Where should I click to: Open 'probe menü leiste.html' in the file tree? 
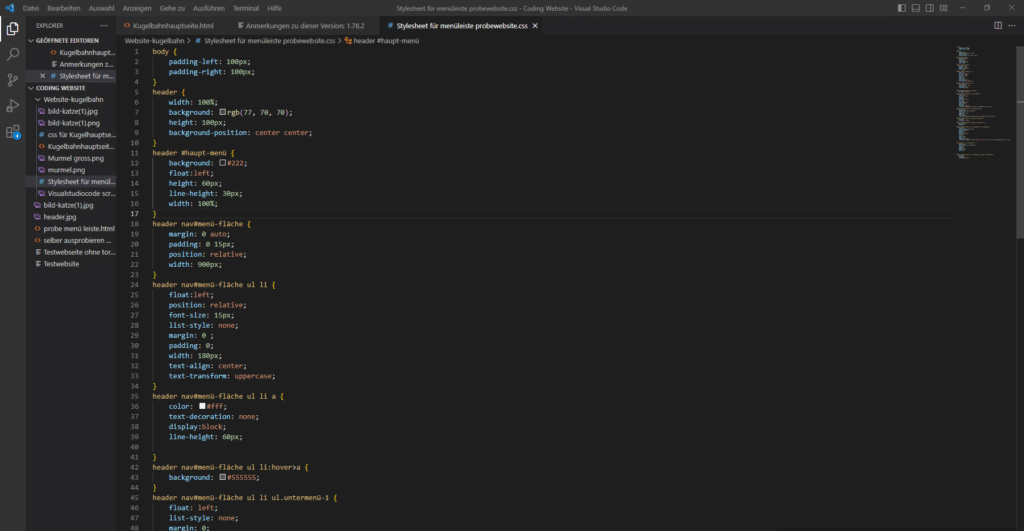coord(78,228)
